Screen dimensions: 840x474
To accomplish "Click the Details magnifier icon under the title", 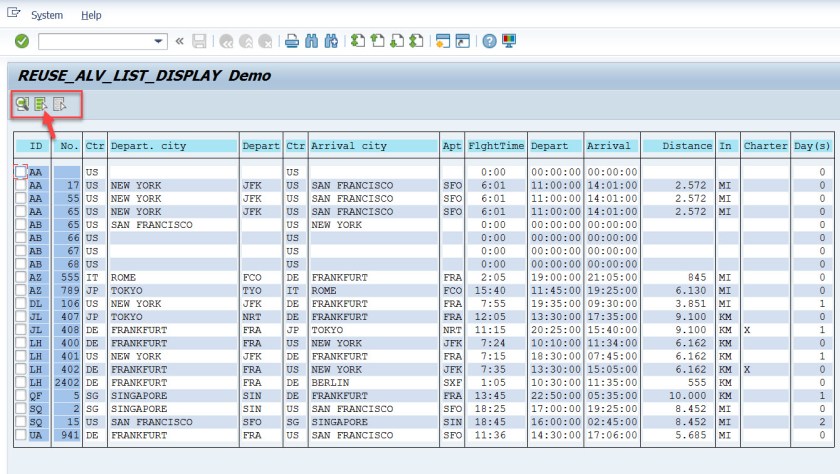I will point(22,103).
